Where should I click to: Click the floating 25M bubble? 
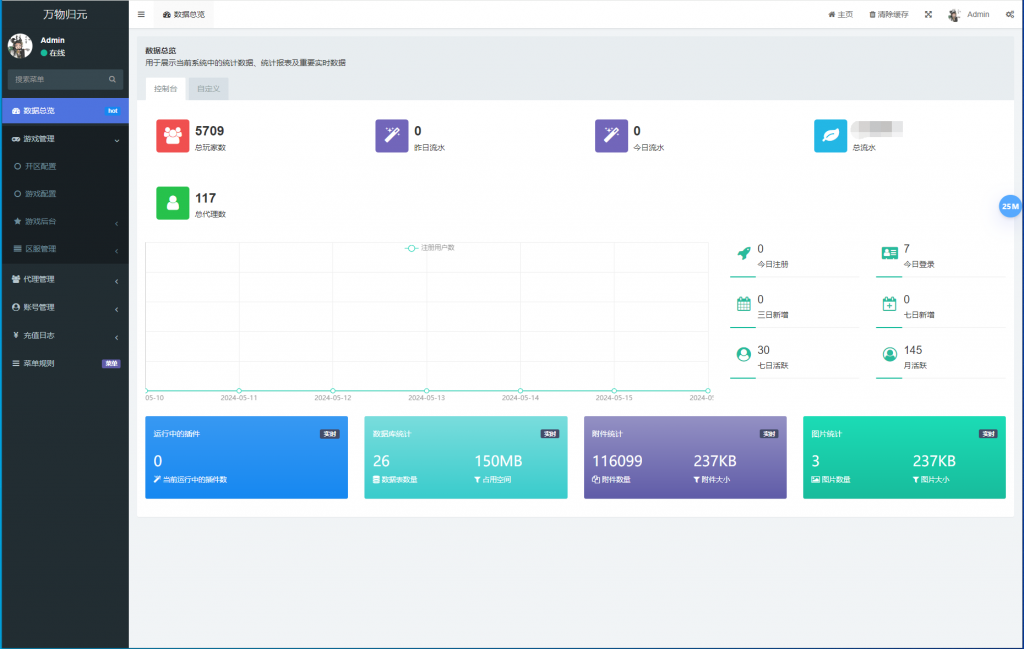1010,206
